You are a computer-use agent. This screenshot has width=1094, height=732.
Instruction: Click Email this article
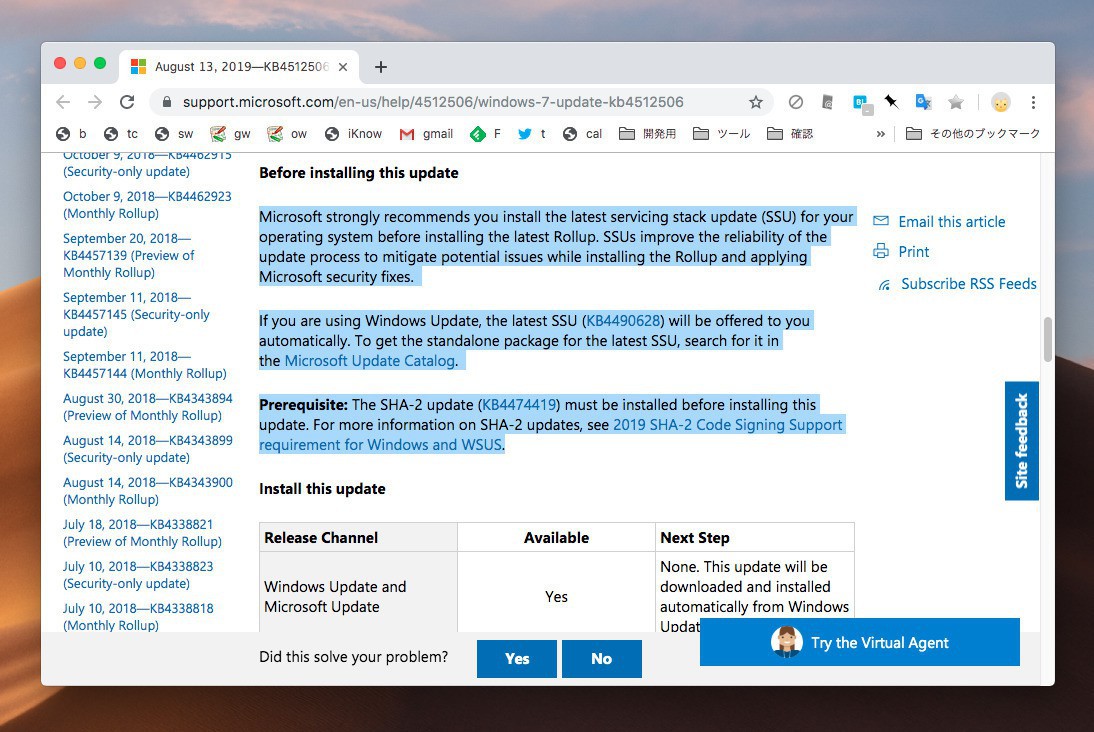(952, 222)
